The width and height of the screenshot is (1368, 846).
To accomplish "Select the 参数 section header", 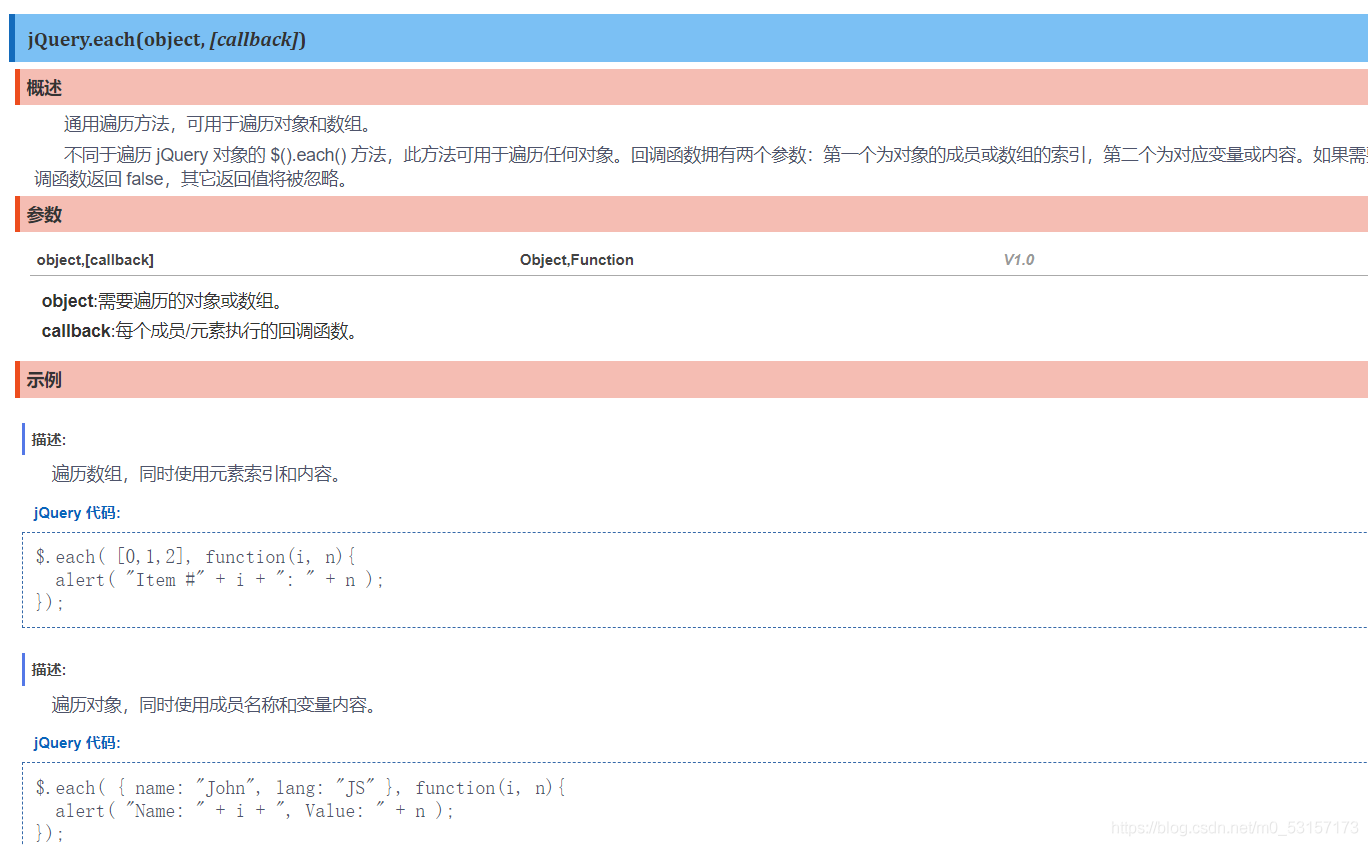I will [691, 214].
